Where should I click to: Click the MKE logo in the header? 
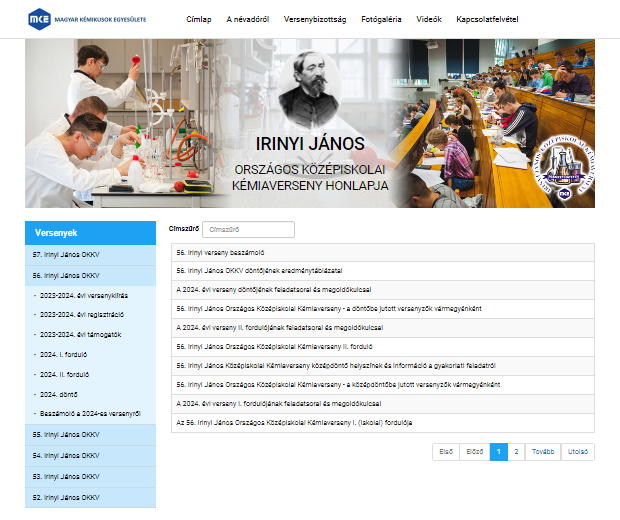[x=87, y=19]
